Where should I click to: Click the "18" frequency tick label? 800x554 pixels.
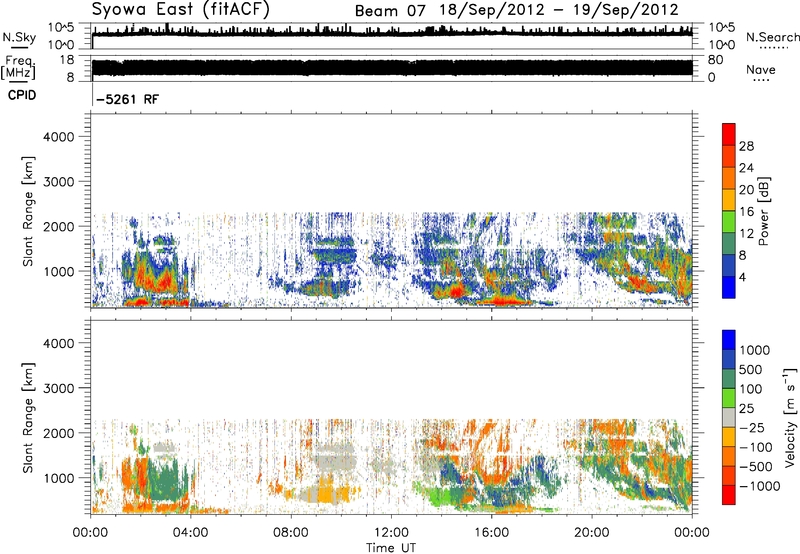click(67, 60)
